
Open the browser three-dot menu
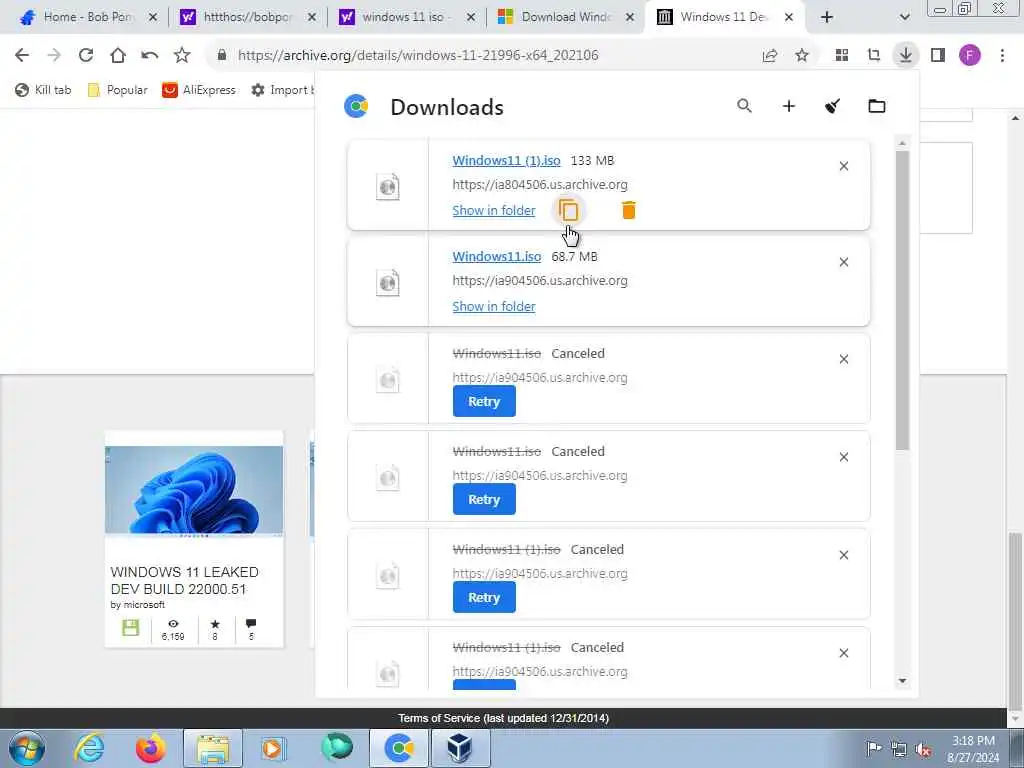1002,56
